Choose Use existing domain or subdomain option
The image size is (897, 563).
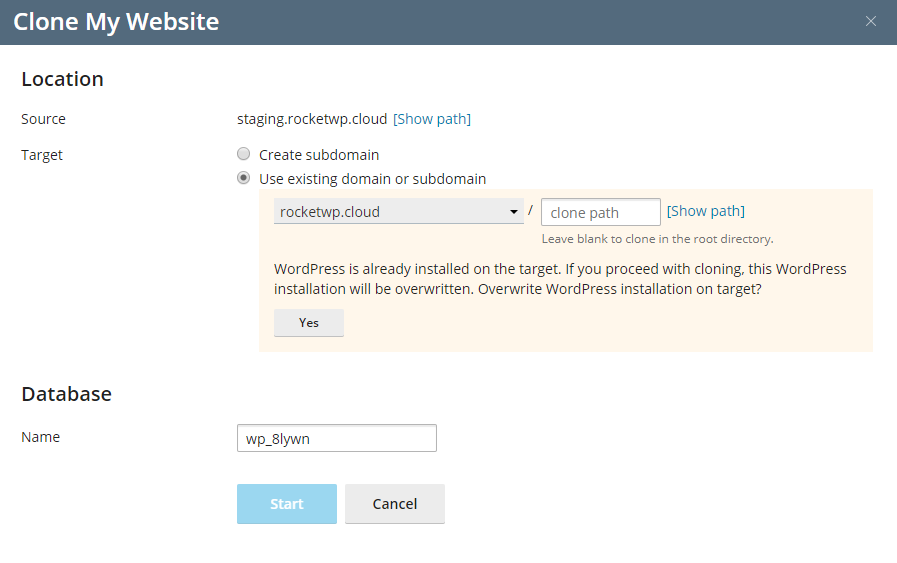tap(243, 179)
